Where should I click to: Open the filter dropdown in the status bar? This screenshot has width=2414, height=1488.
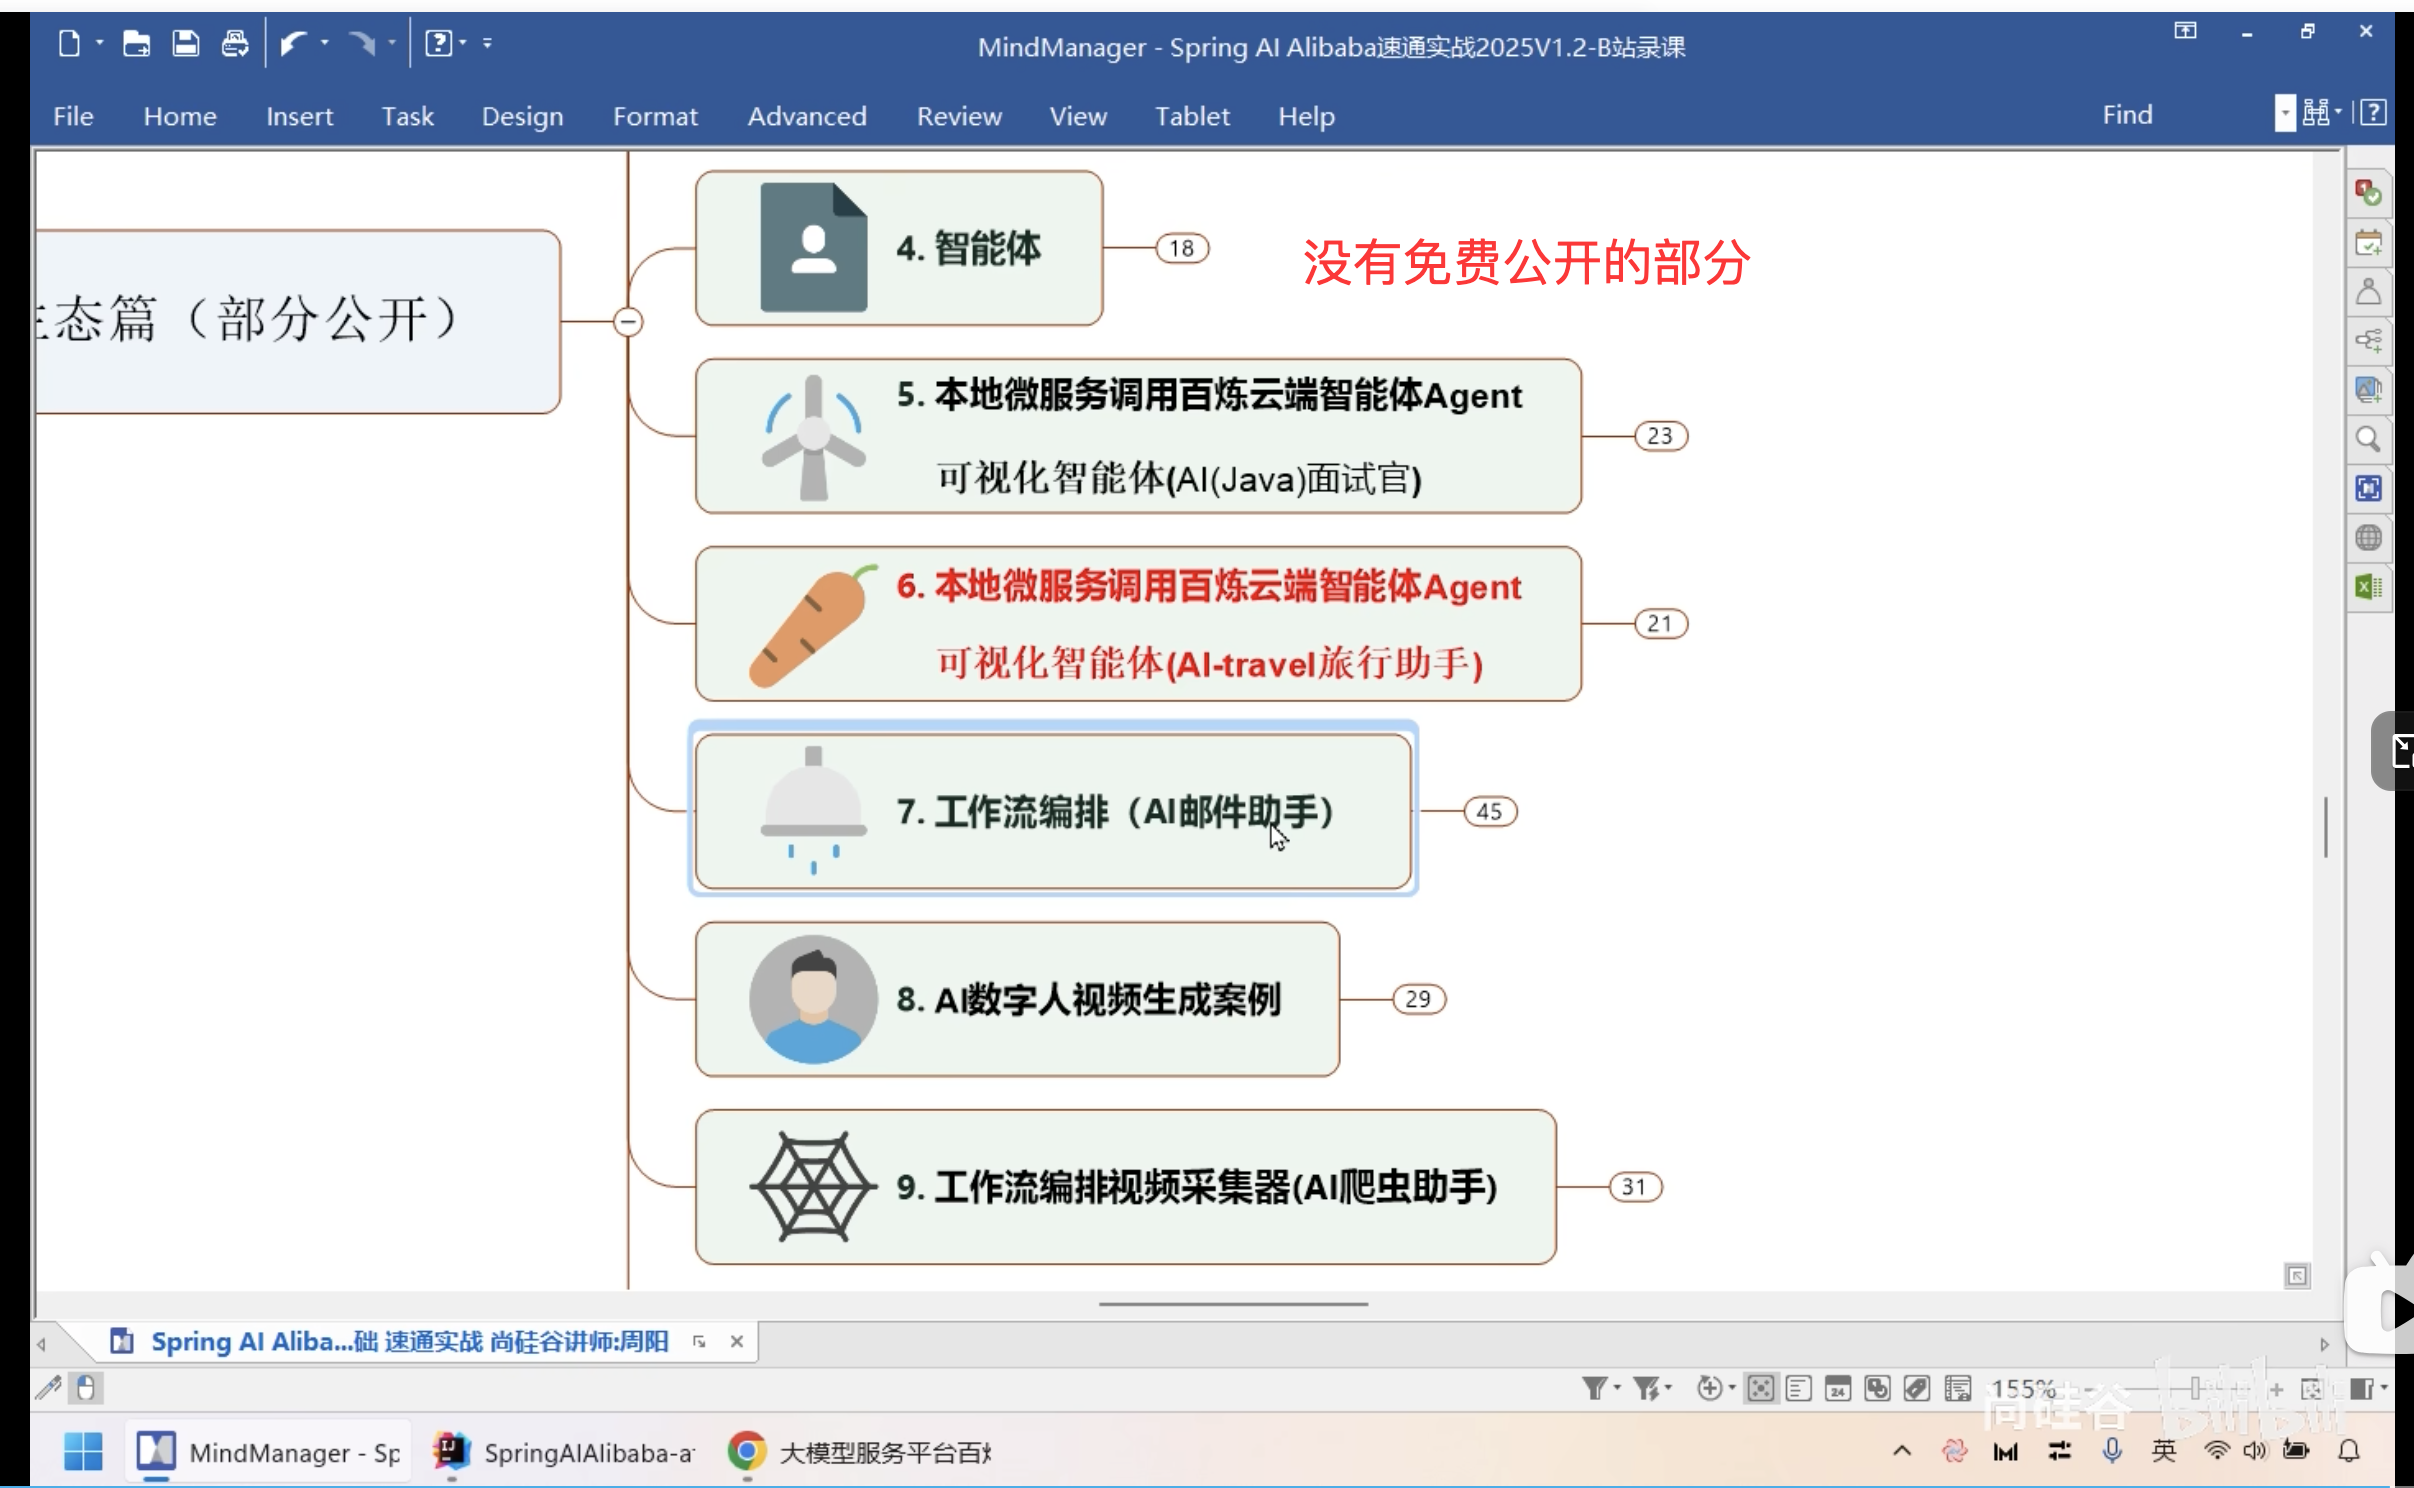[x=1617, y=1388]
